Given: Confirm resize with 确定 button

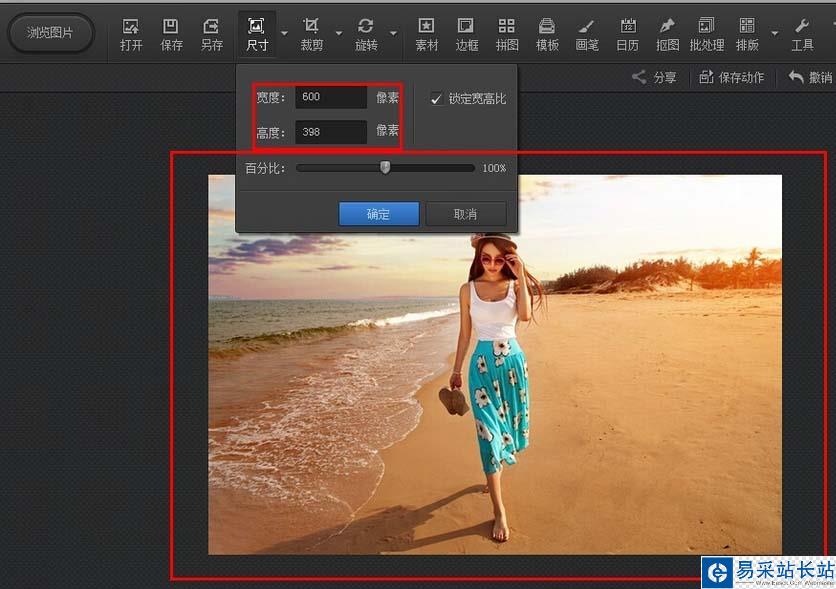Looking at the screenshot, I should pyautogui.click(x=379, y=214).
